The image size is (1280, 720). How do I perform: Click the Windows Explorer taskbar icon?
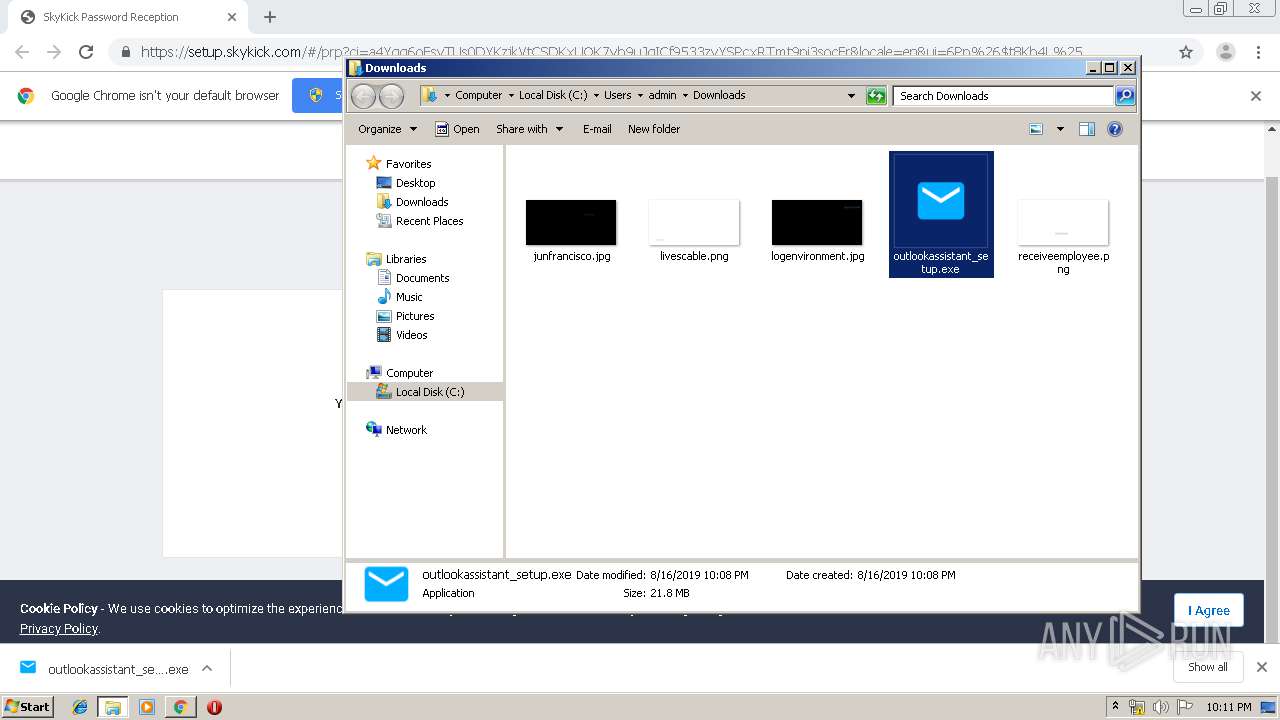click(x=113, y=707)
